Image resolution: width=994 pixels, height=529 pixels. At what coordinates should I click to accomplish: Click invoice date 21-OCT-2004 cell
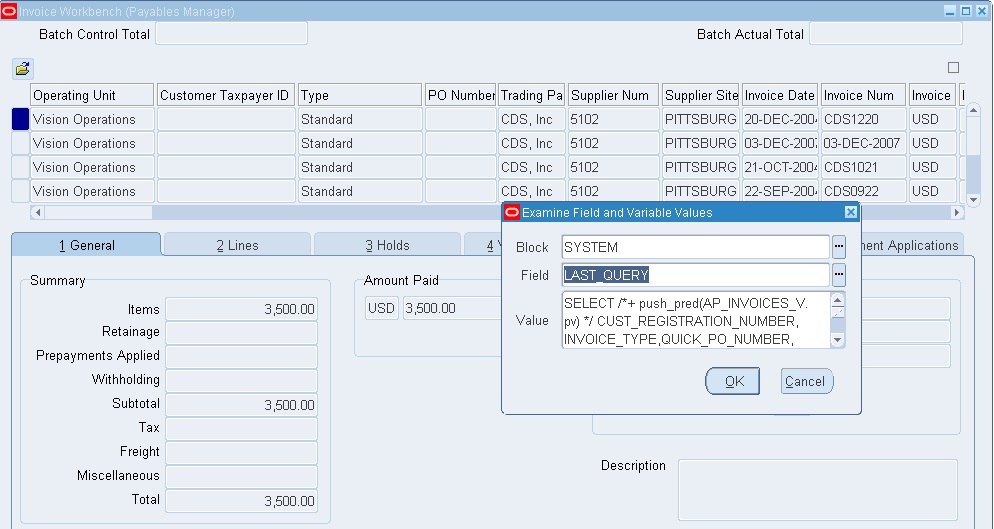(x=780, y=167)
